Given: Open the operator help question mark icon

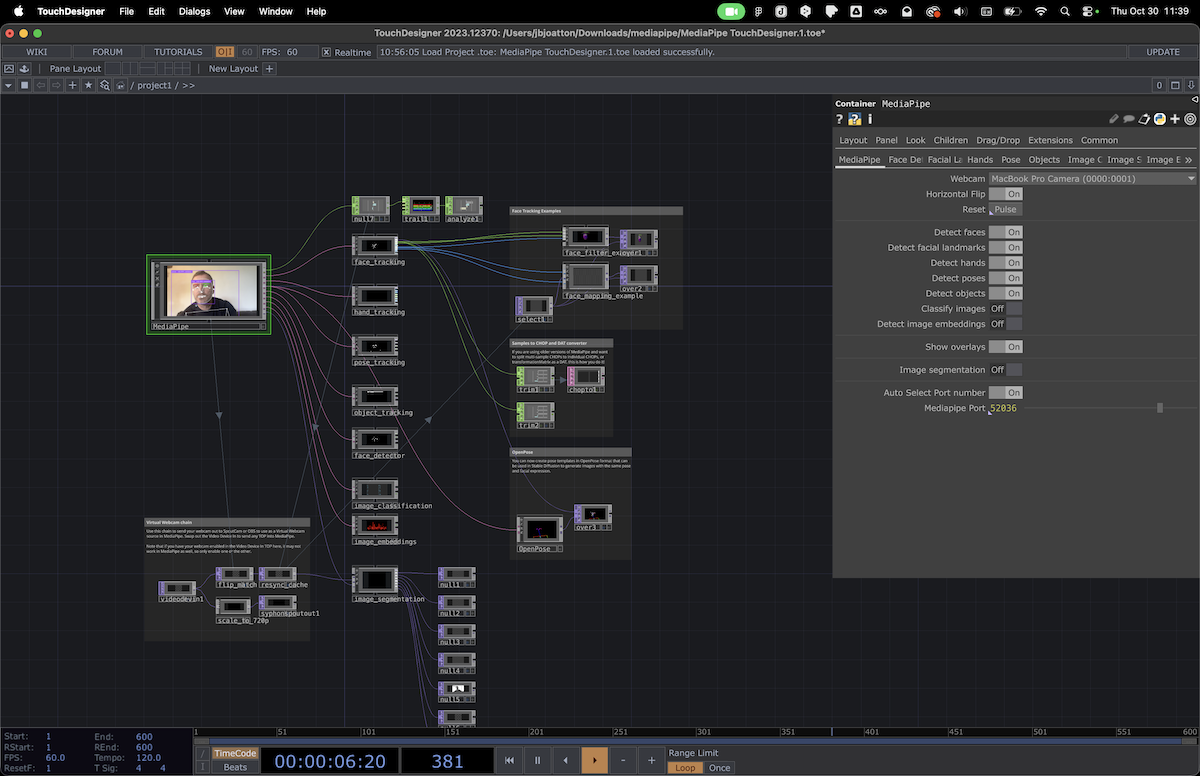Looking at the screenshot, I should pyautogui.click(x=840, y=119).
